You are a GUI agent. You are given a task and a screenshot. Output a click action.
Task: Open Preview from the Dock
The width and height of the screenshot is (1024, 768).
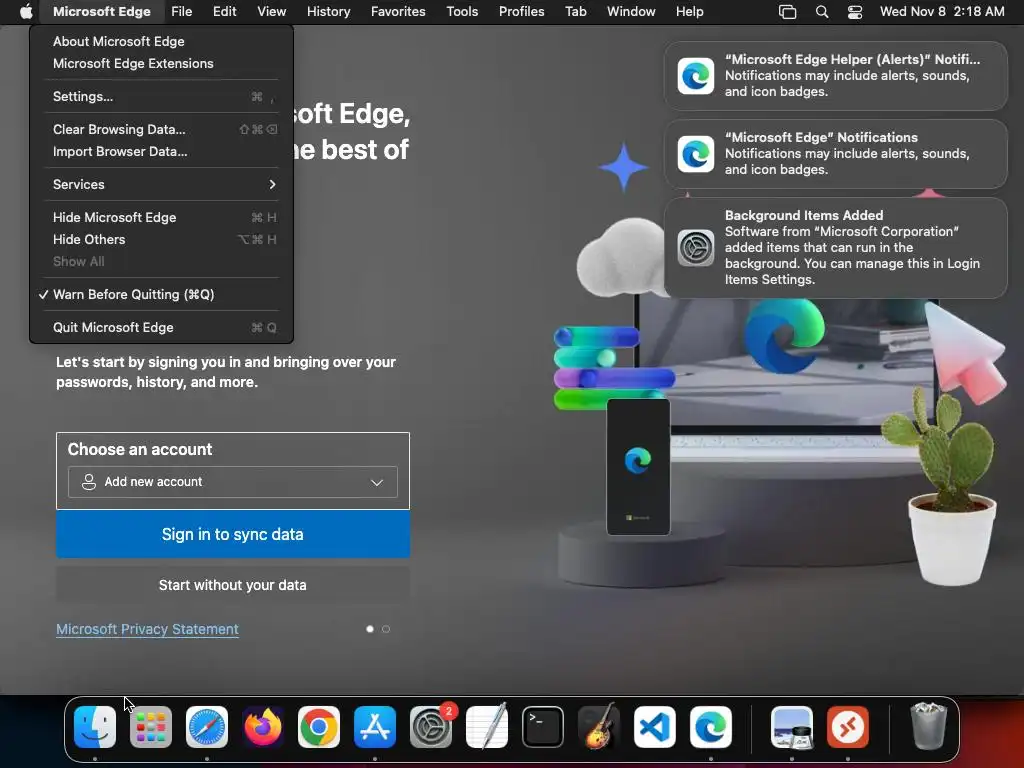792,727
